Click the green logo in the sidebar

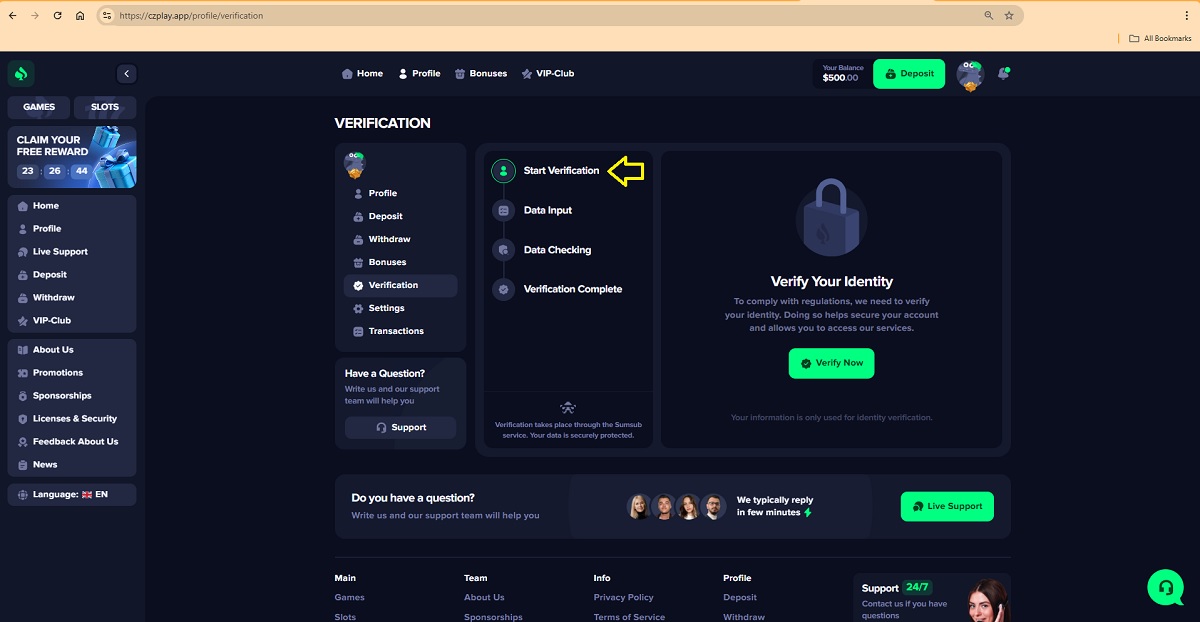click(21, 74)
